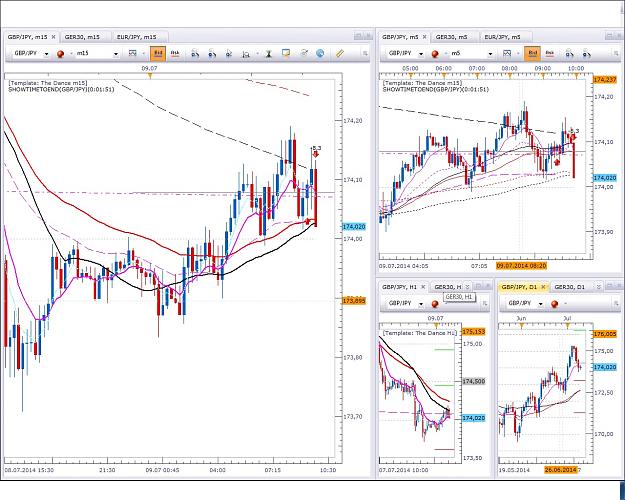Open chart type icon in m5 toolbar
The width and height of the screenshot is (625, 500).
coord(507,53)
